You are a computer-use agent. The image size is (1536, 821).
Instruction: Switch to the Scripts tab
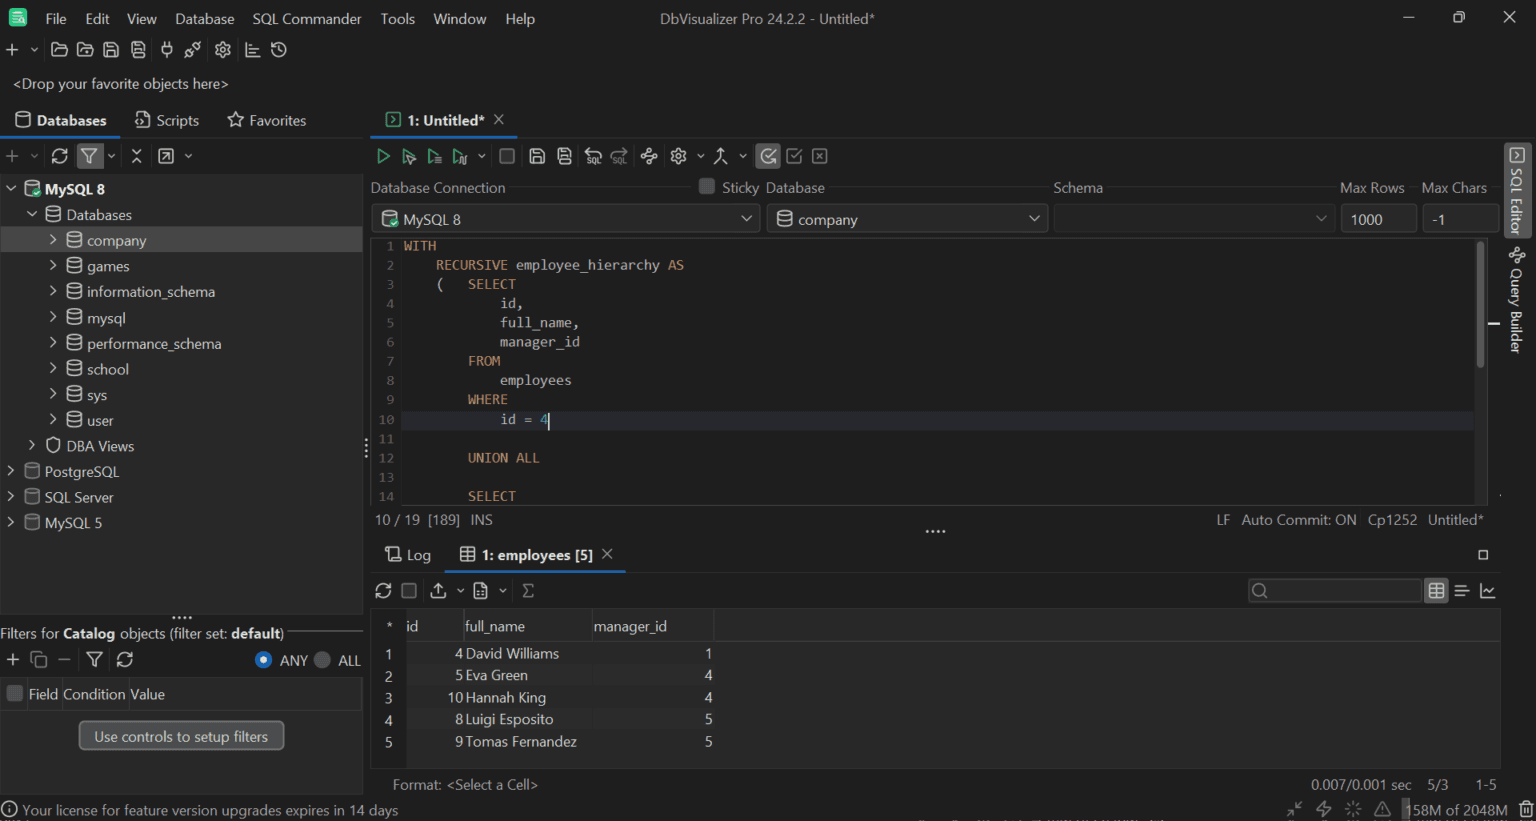(x=167, y=120)
